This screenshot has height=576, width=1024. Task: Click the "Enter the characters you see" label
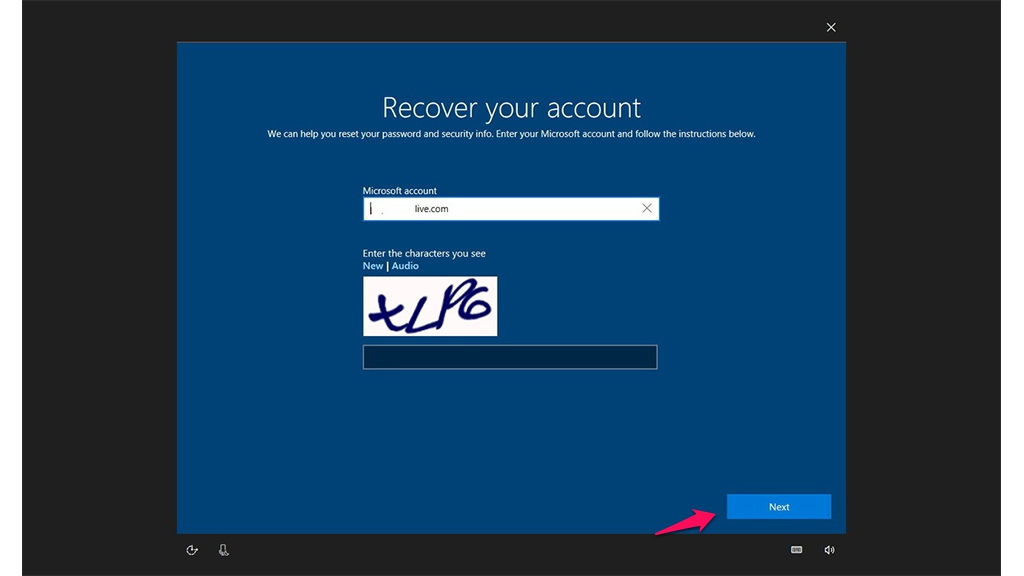click(424, 253)
